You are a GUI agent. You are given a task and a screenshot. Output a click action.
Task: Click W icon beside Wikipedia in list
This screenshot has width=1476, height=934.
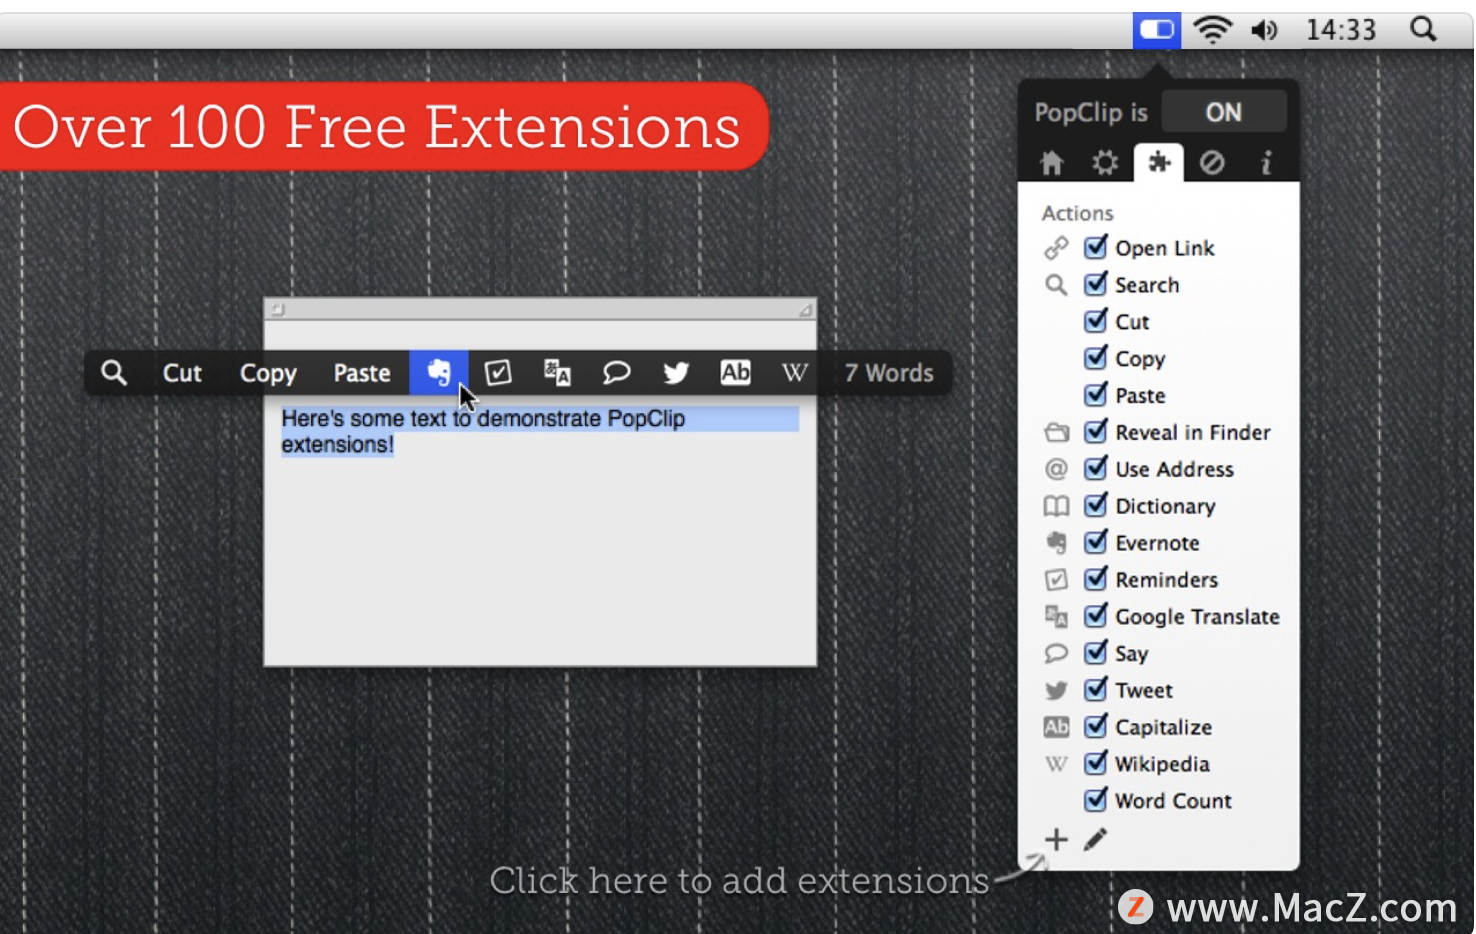pos(1056,765)
